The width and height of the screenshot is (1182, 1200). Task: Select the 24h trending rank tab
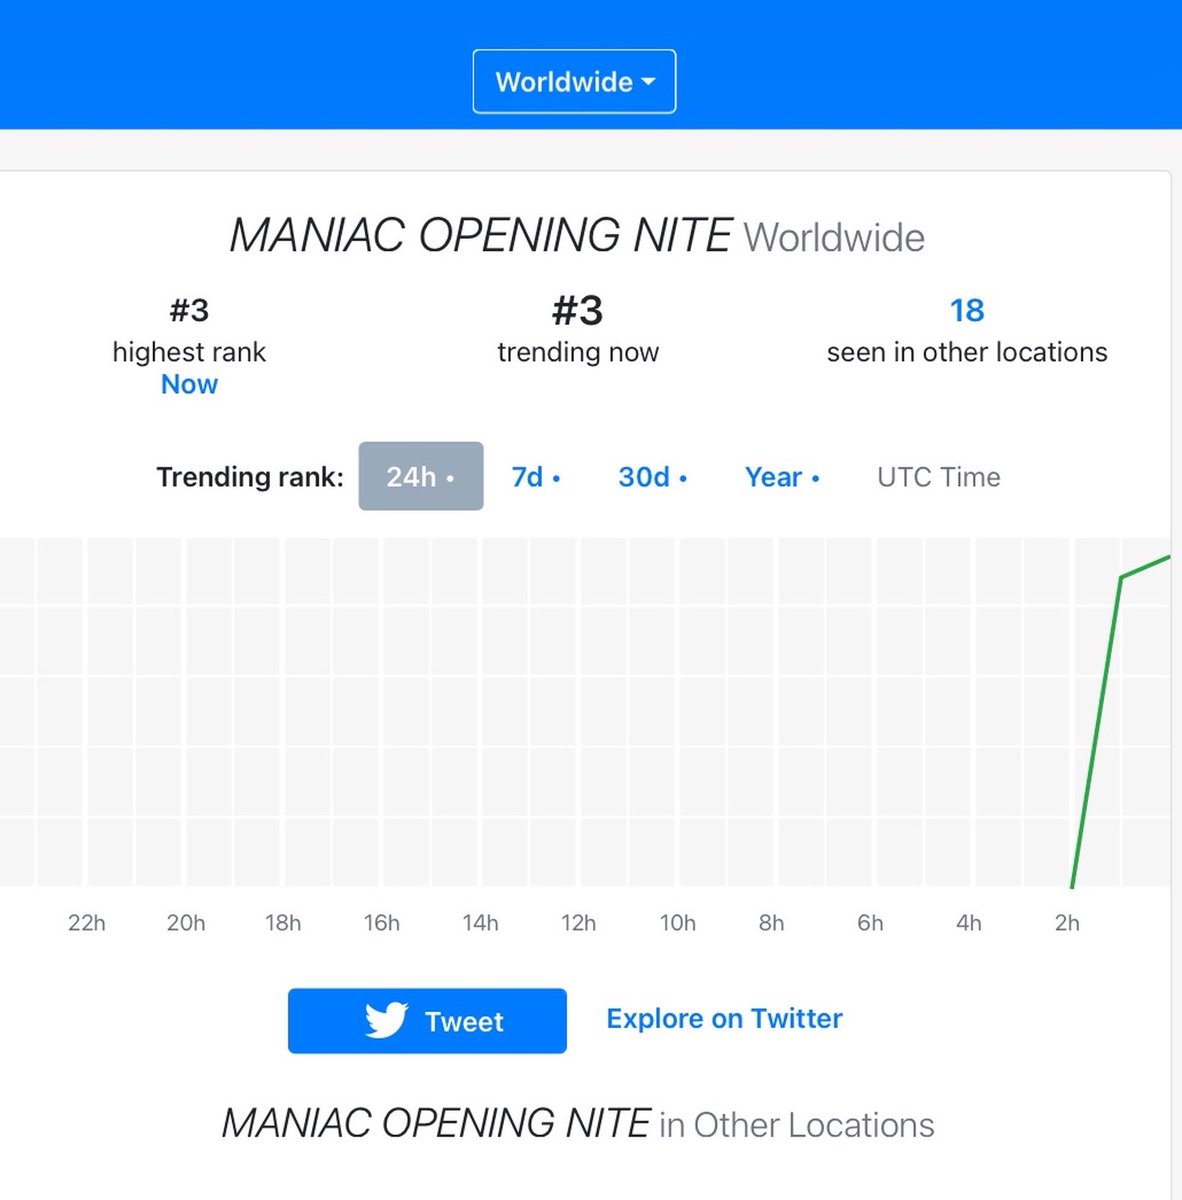[421, 476]
